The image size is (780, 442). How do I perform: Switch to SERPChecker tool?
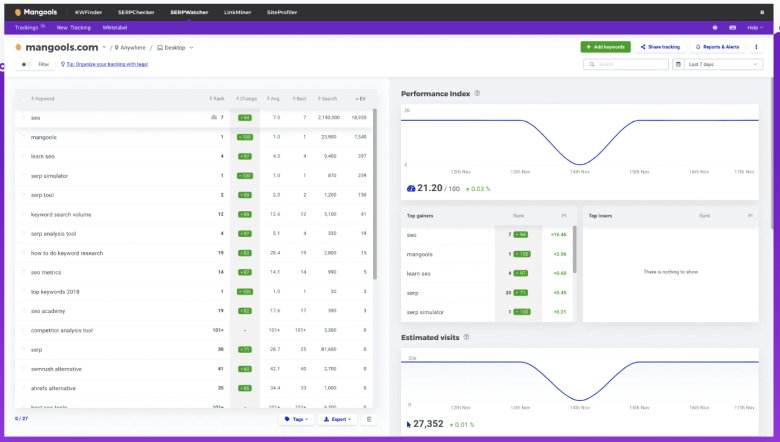pos(136,12)
